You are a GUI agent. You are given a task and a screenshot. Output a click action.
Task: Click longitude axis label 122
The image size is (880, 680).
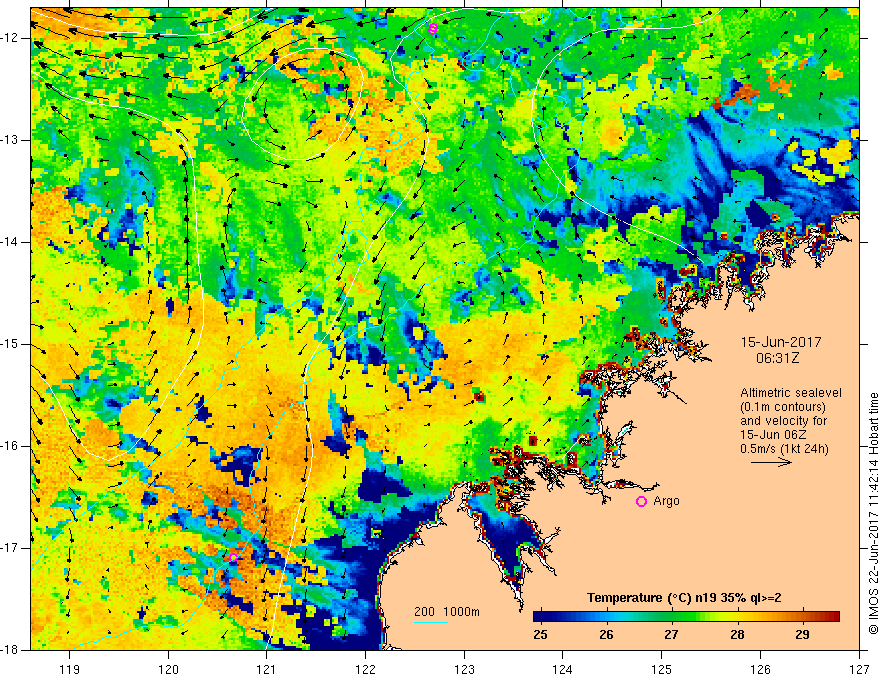365,669
